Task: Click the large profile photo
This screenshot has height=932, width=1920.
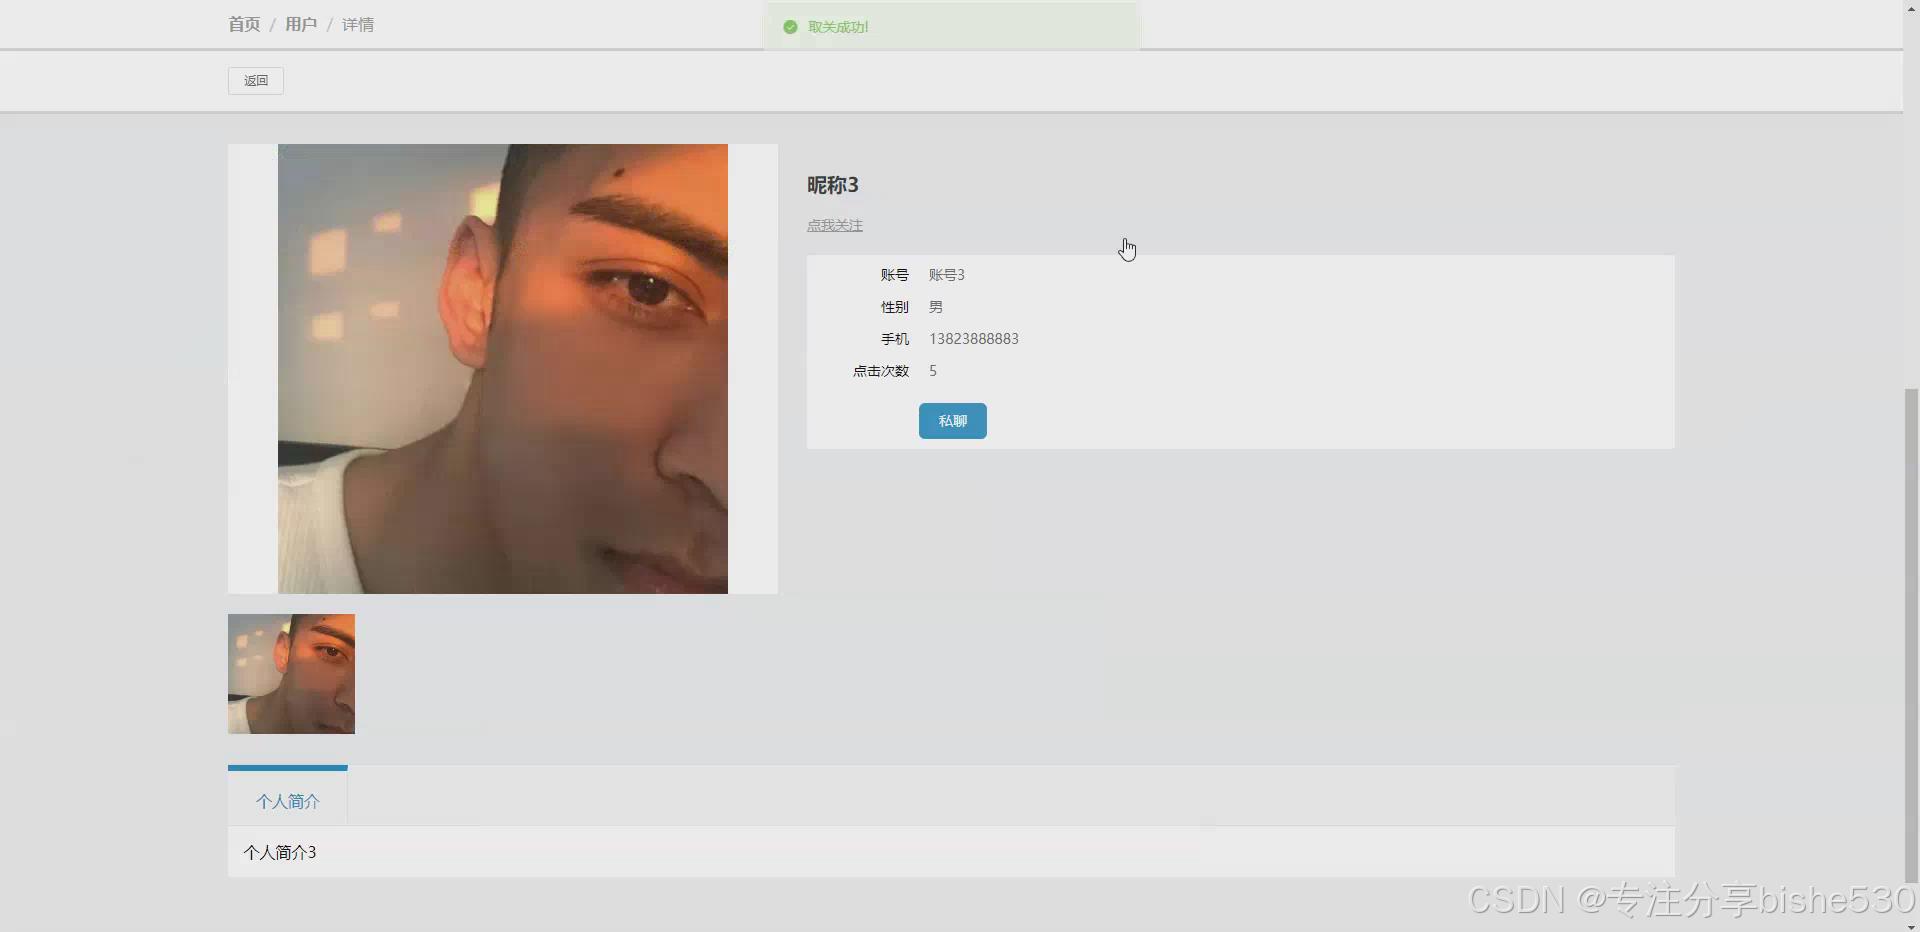Action: click(x=503, y=369)
